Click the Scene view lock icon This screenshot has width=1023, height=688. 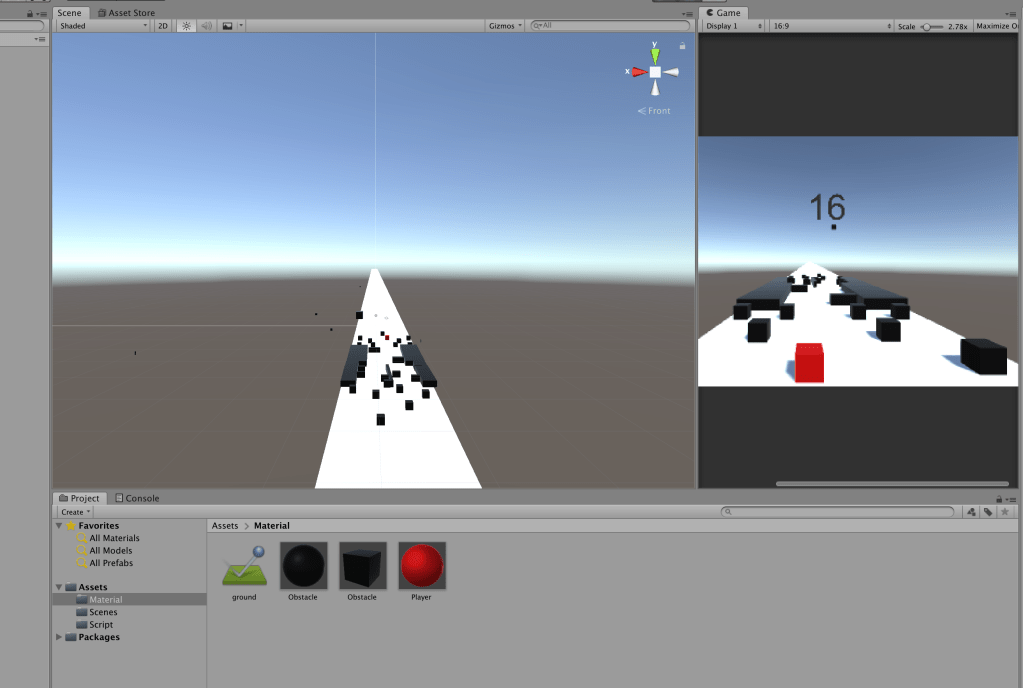[683, 46]
